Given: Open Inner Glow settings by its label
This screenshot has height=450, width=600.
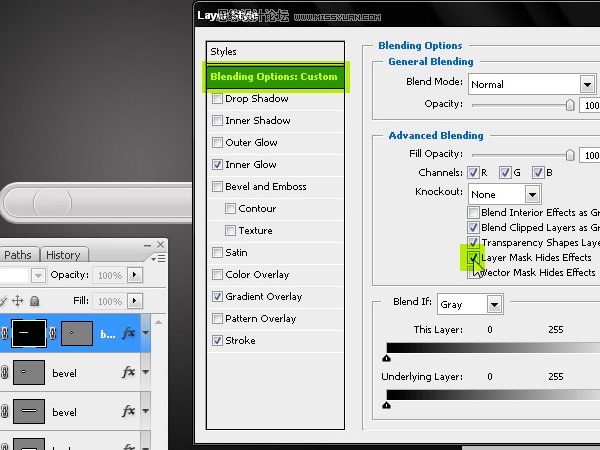Looking at the screenshot, I should pyautogui.click(x=251, y=165).
